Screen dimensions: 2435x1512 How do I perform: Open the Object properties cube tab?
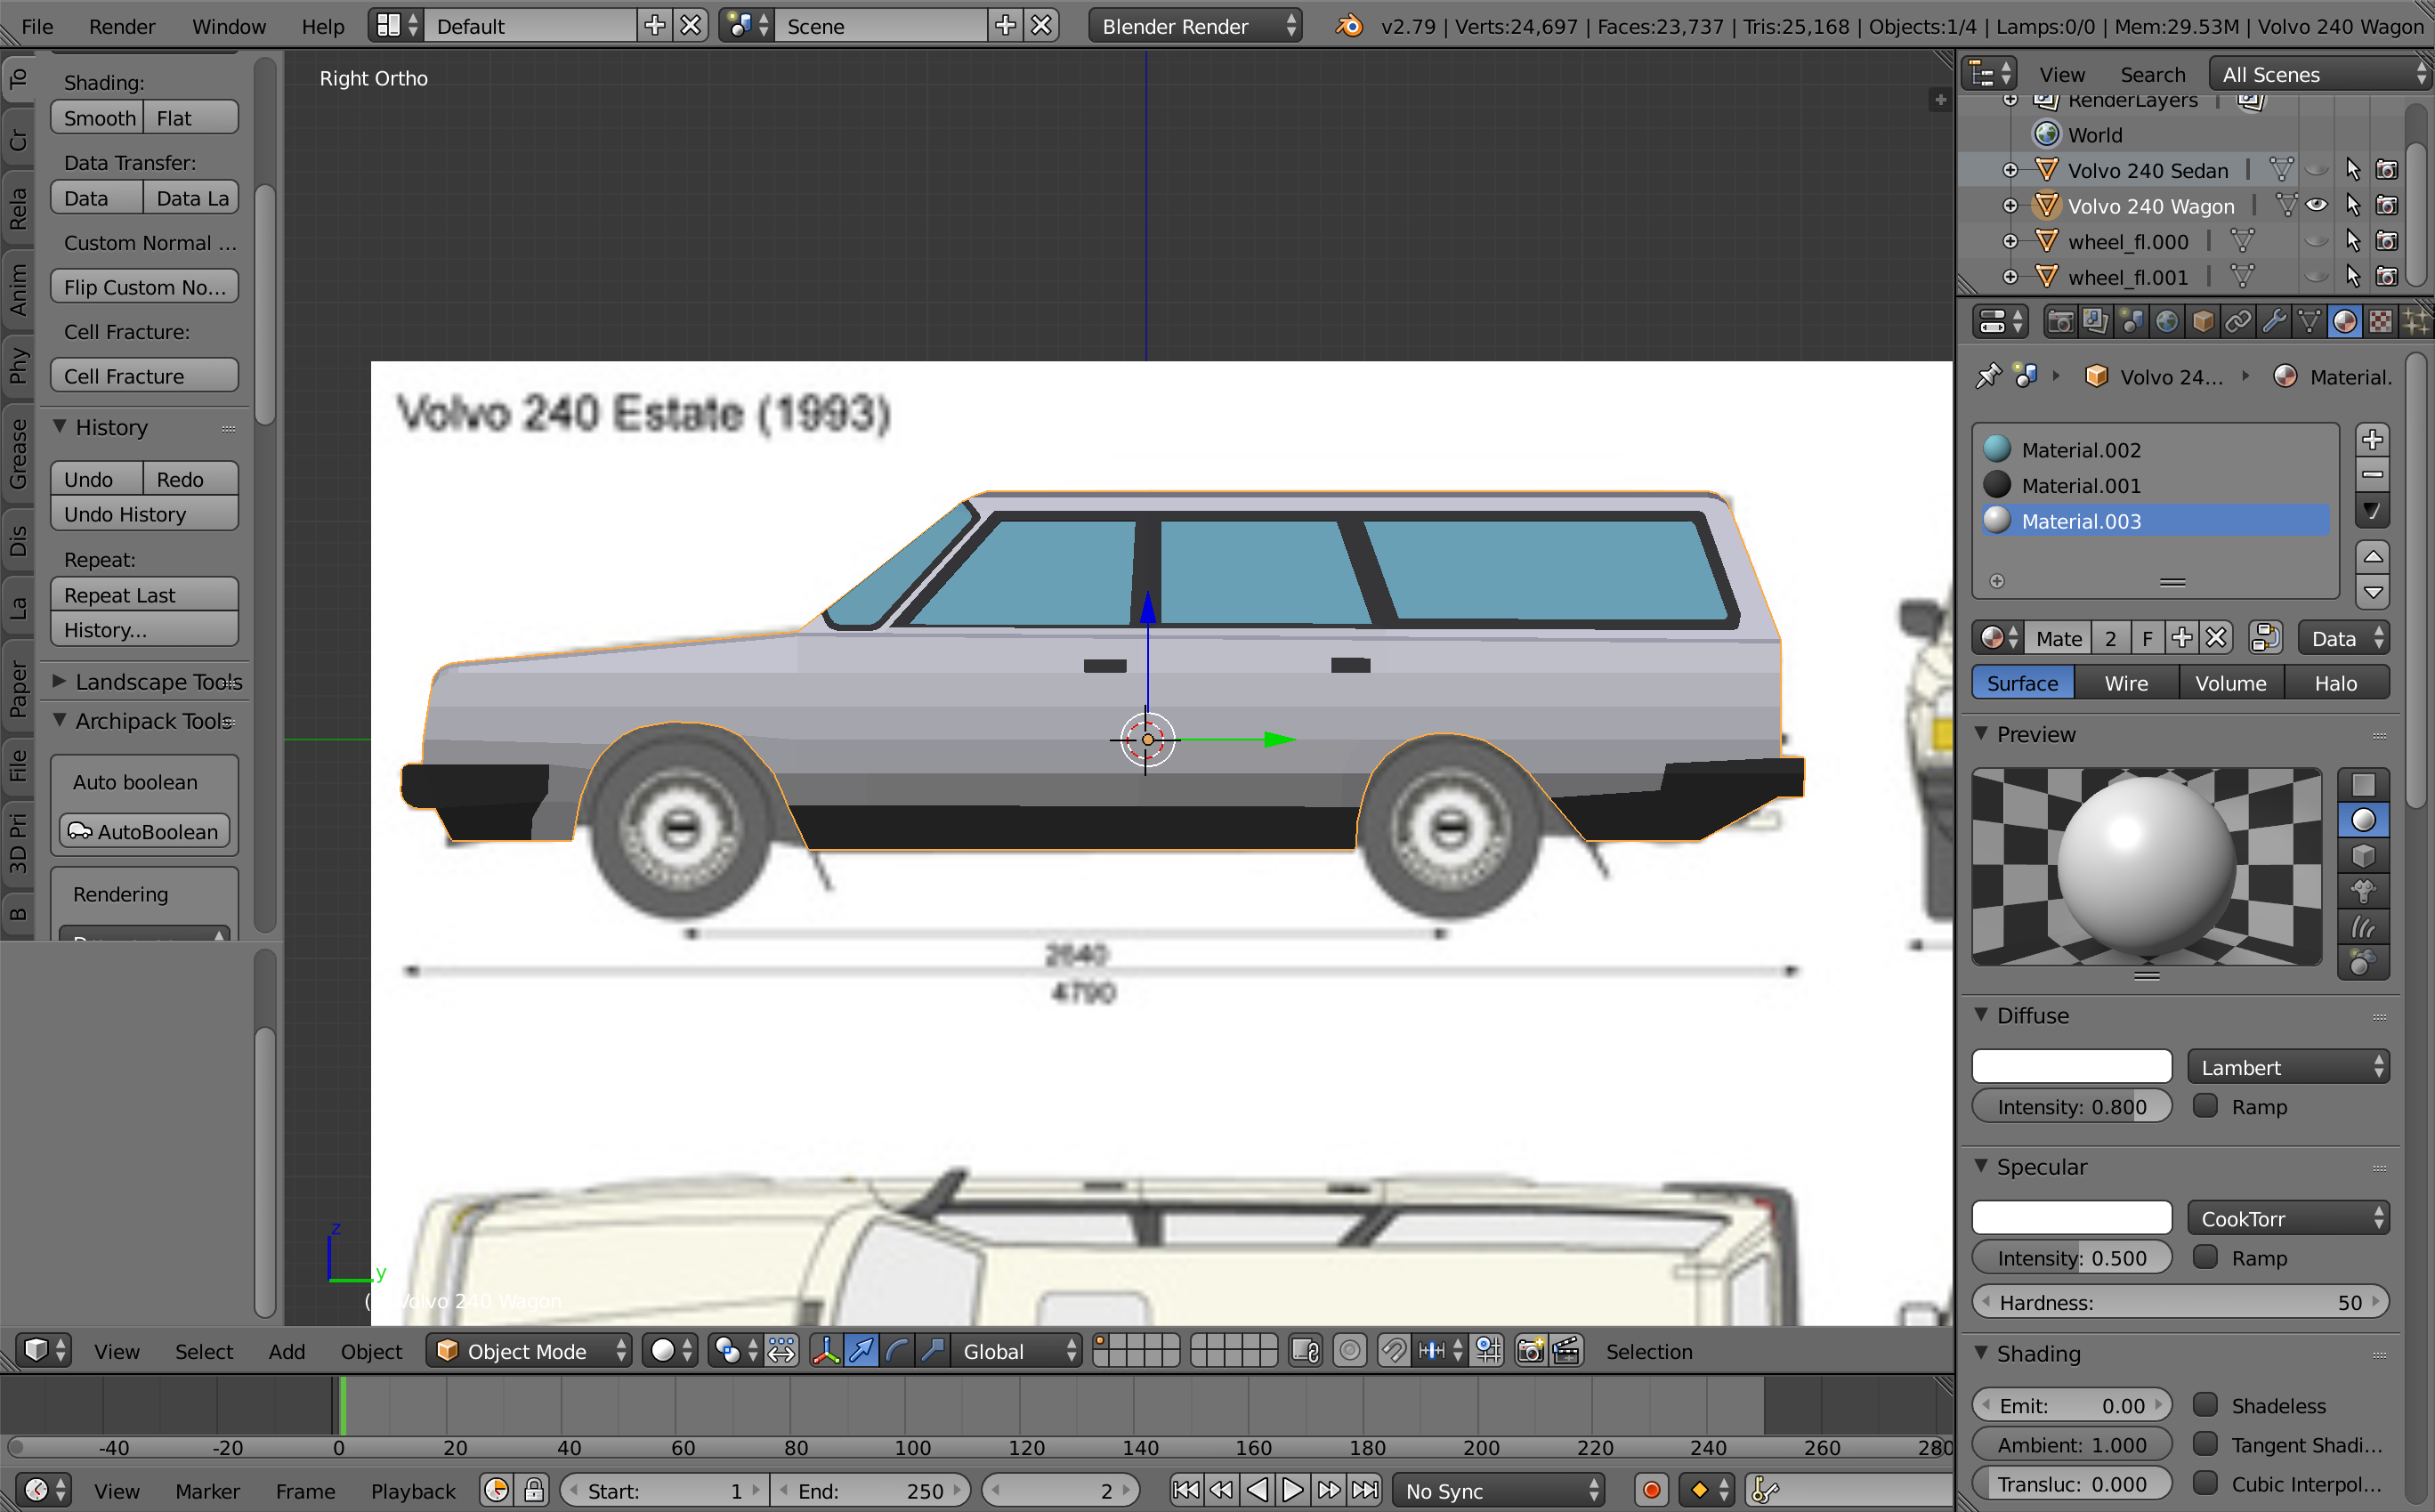2203,321
